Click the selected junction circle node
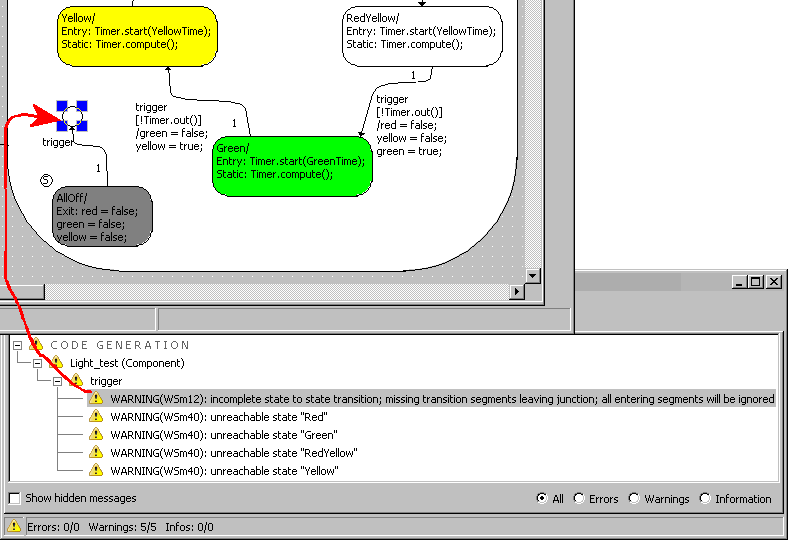Viewport: 788px width, 540px height. [72, 116]
